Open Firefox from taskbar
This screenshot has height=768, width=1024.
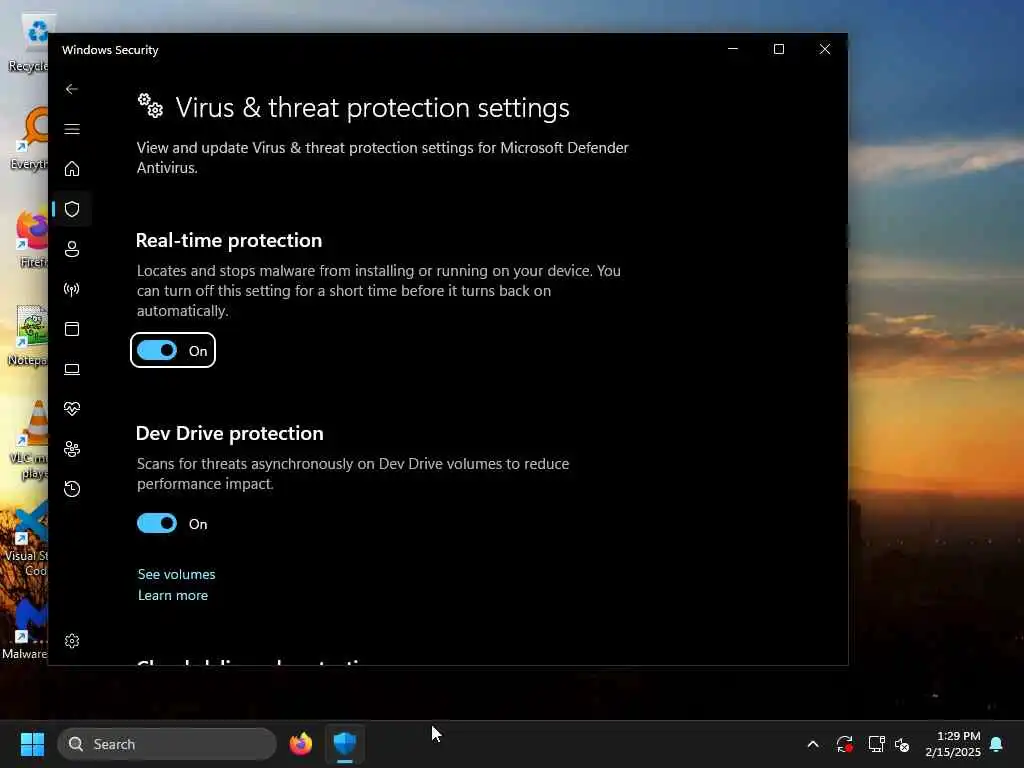(x=301, y=744)
